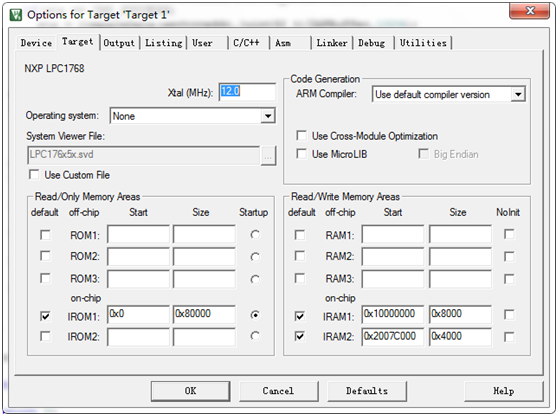
Task: Switch to the User tab
Action: pyautogui.click(x=208, y=43)
